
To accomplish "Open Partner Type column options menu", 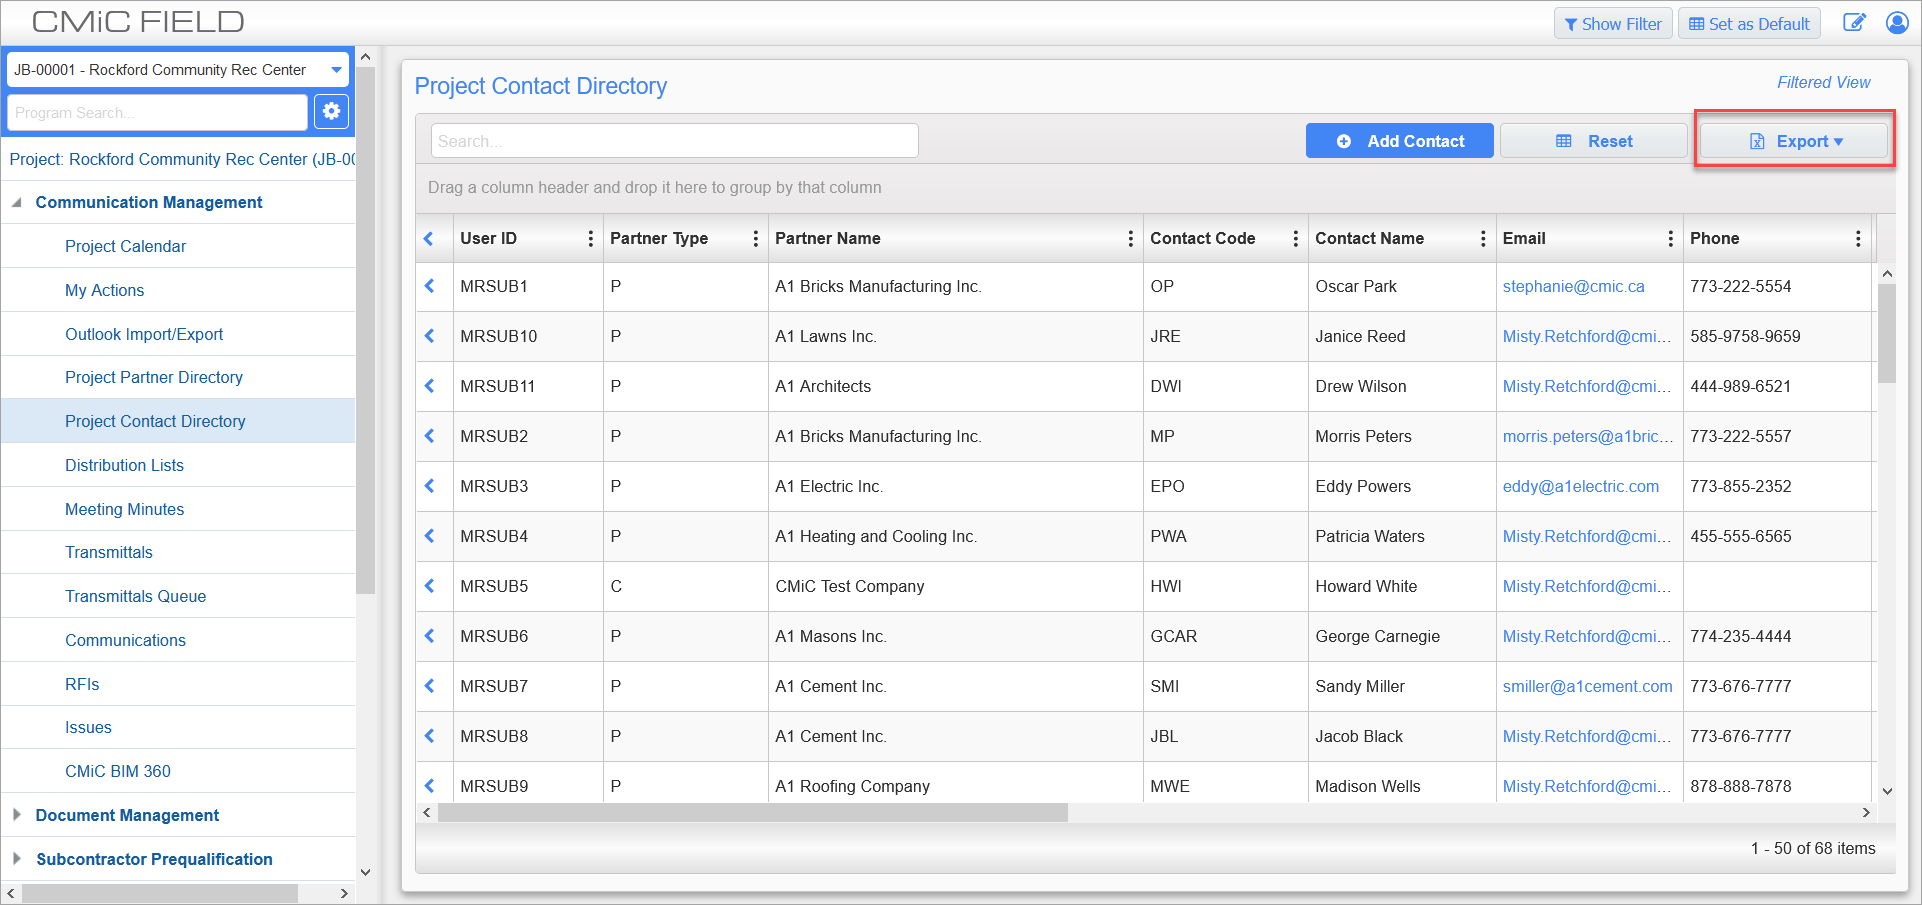I will tap(755, 238).
